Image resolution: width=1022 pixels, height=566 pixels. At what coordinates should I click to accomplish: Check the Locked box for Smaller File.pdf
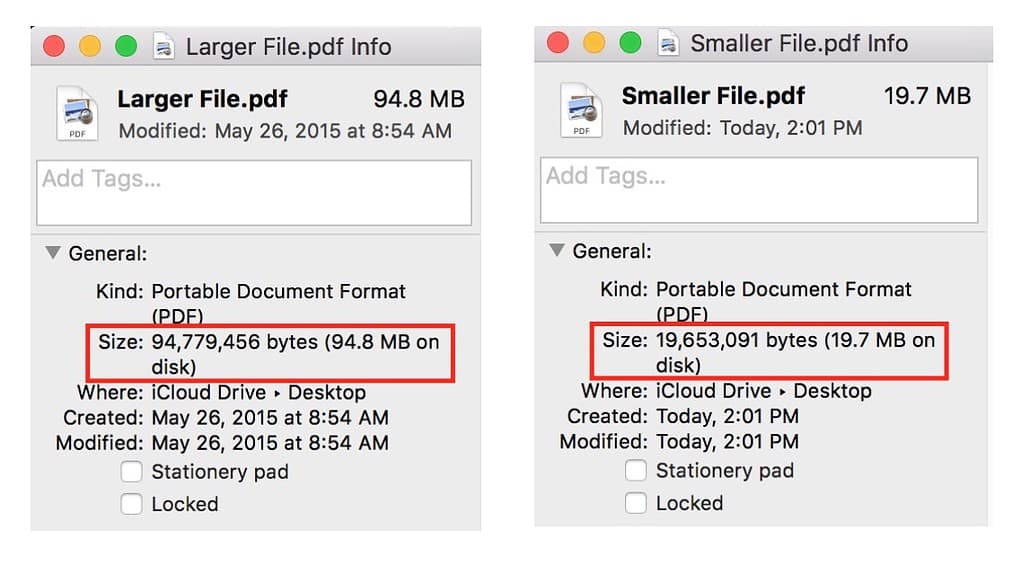point(635,502)
